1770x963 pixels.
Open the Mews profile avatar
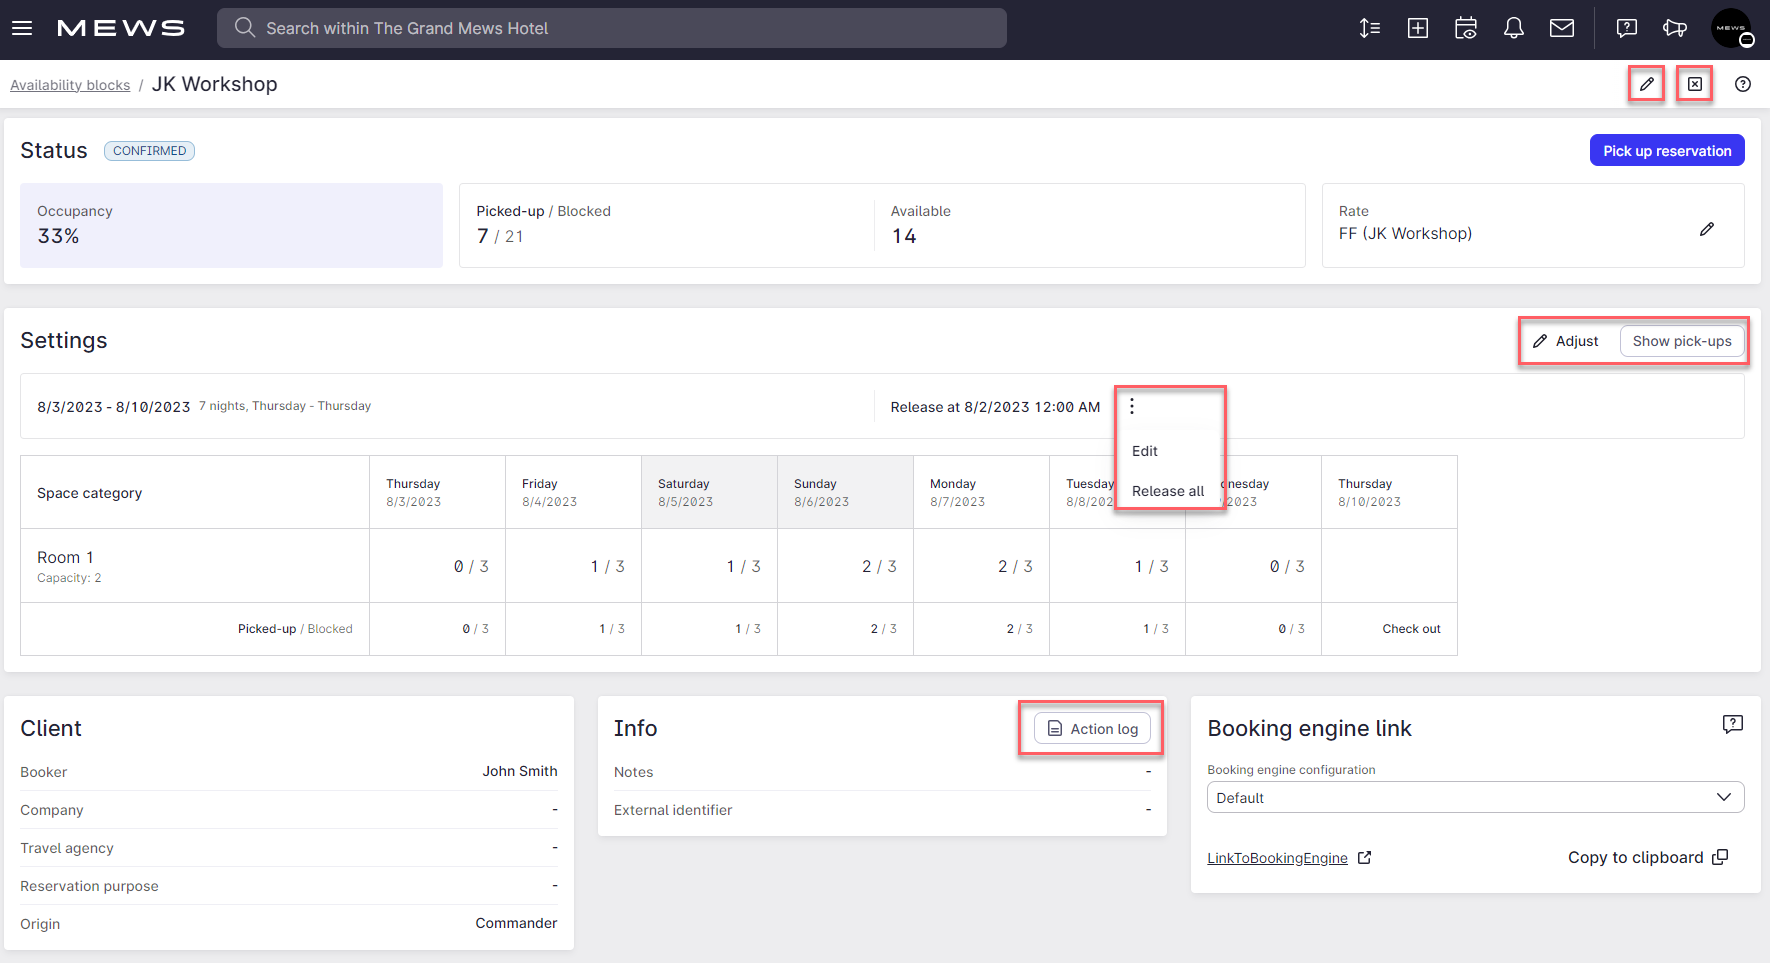coord(1731,28)
